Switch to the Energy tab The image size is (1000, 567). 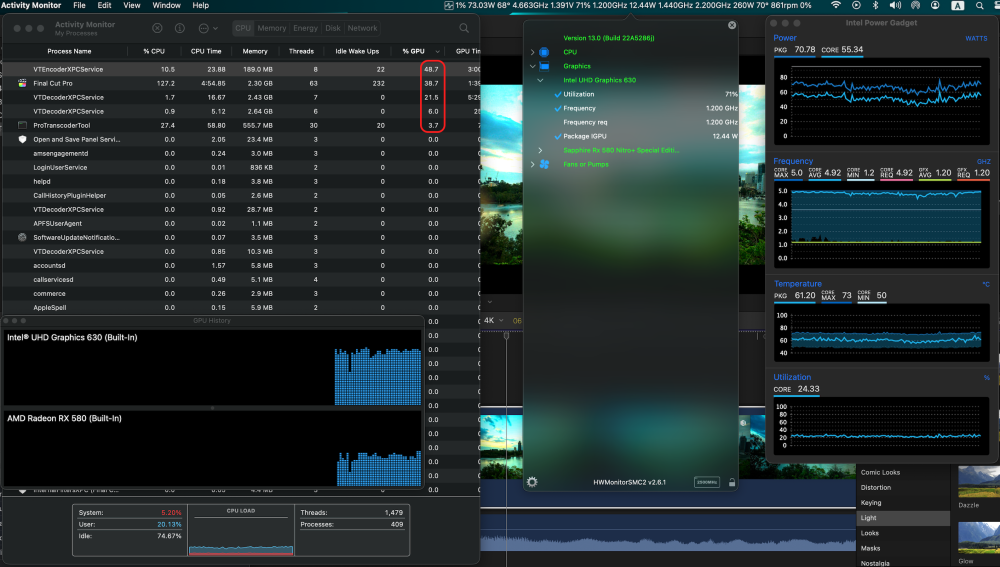point(305,28)
